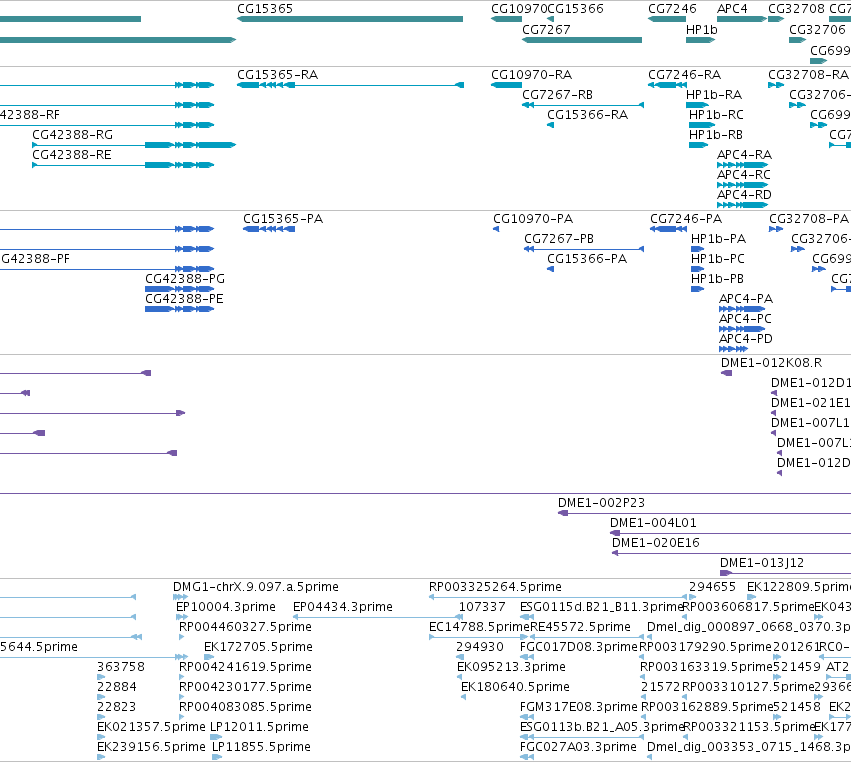Click EST RP004083085.5prime label
This screenshot has height=762, width=851.
[245, 707]
